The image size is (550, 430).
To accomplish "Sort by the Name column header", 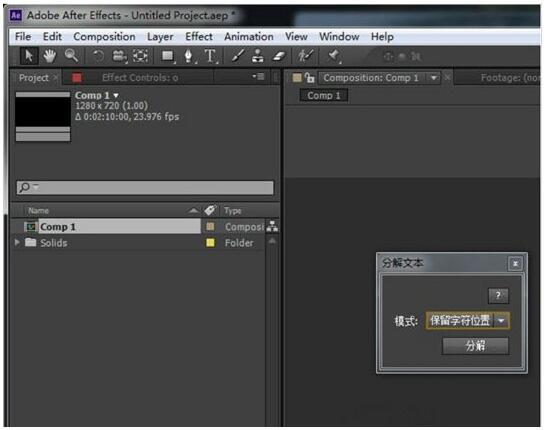I will click(x=39, y=210).
